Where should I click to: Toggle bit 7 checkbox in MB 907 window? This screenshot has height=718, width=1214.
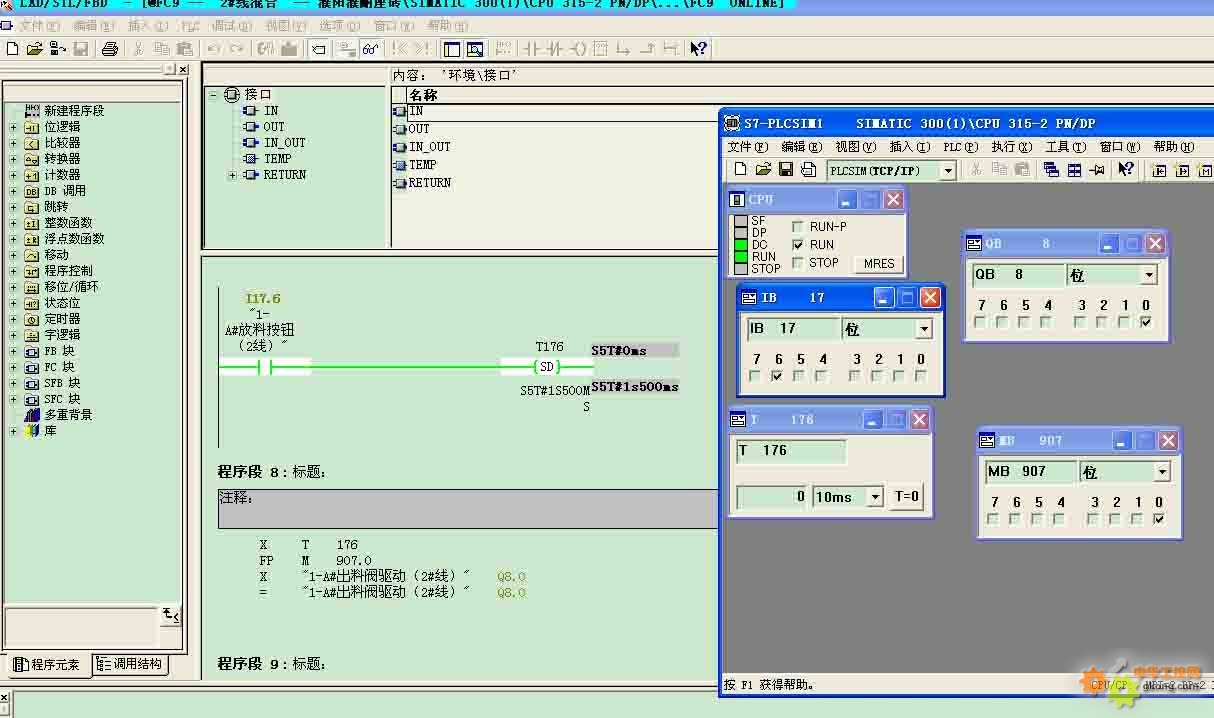point(993,519)
